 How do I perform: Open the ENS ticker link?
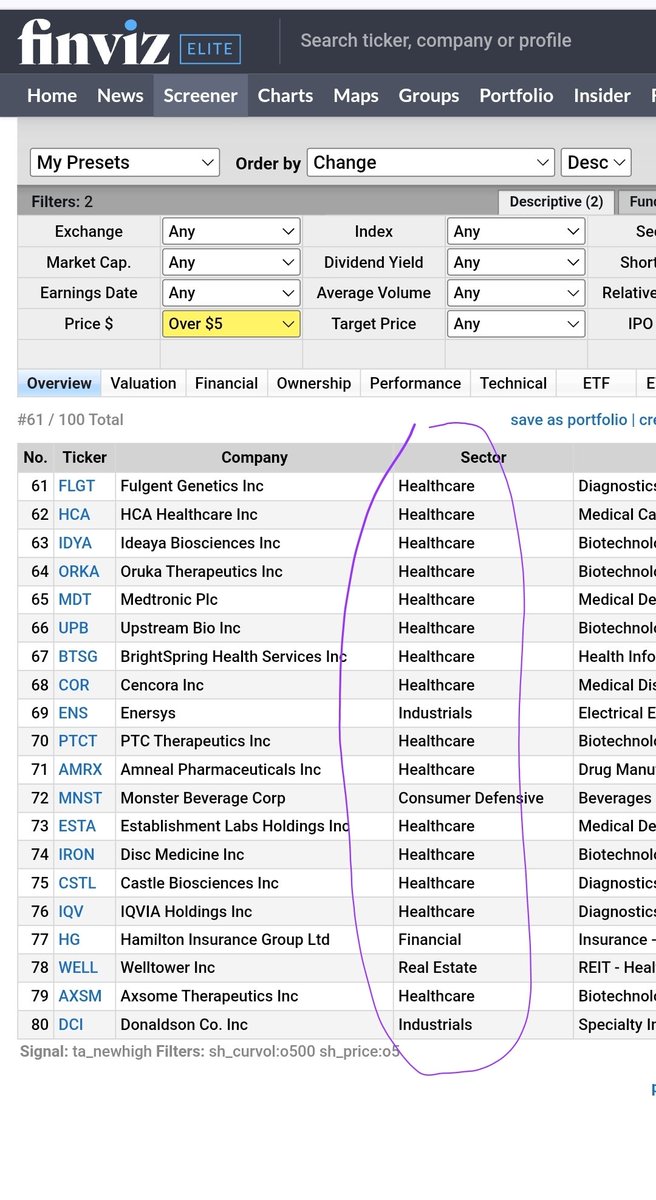73,713
